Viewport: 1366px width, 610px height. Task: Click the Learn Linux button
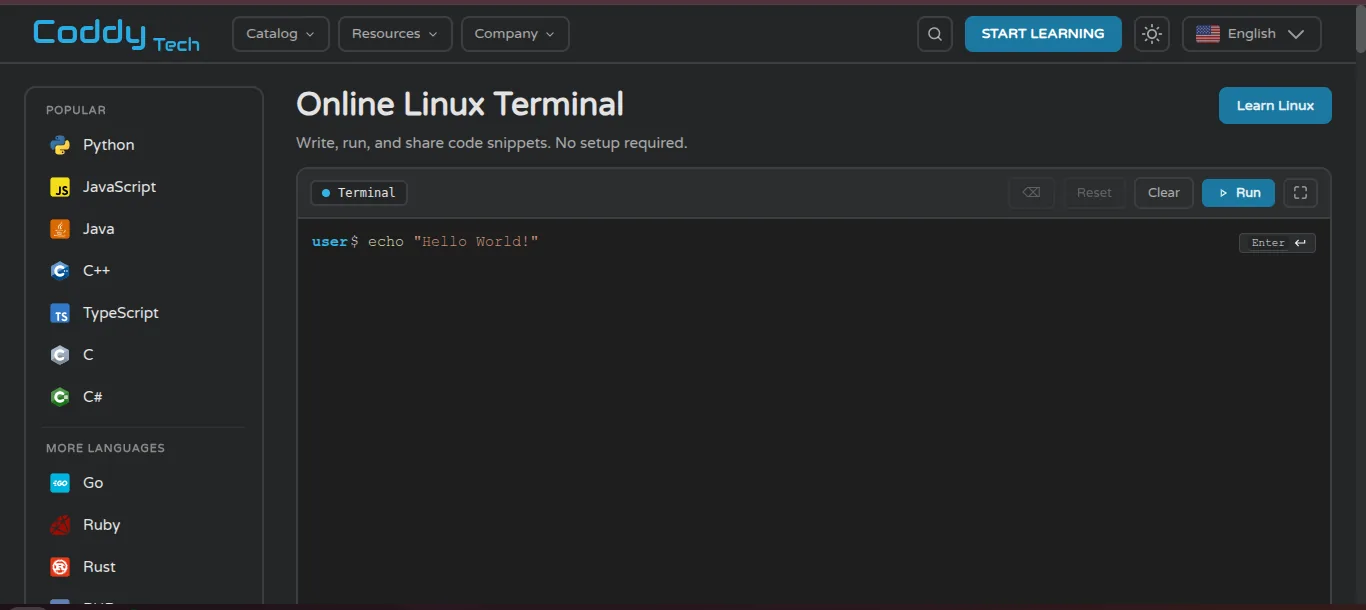[1275, 106]
